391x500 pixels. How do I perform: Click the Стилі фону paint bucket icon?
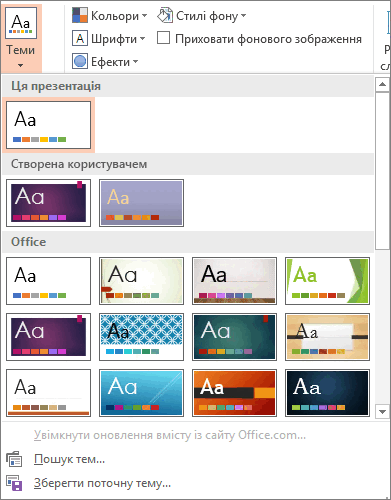point(165,15)
